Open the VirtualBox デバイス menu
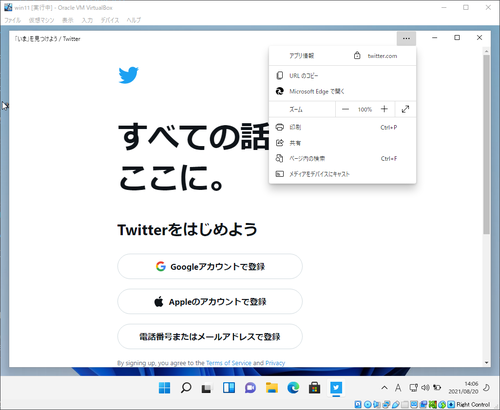 (110, 20)
